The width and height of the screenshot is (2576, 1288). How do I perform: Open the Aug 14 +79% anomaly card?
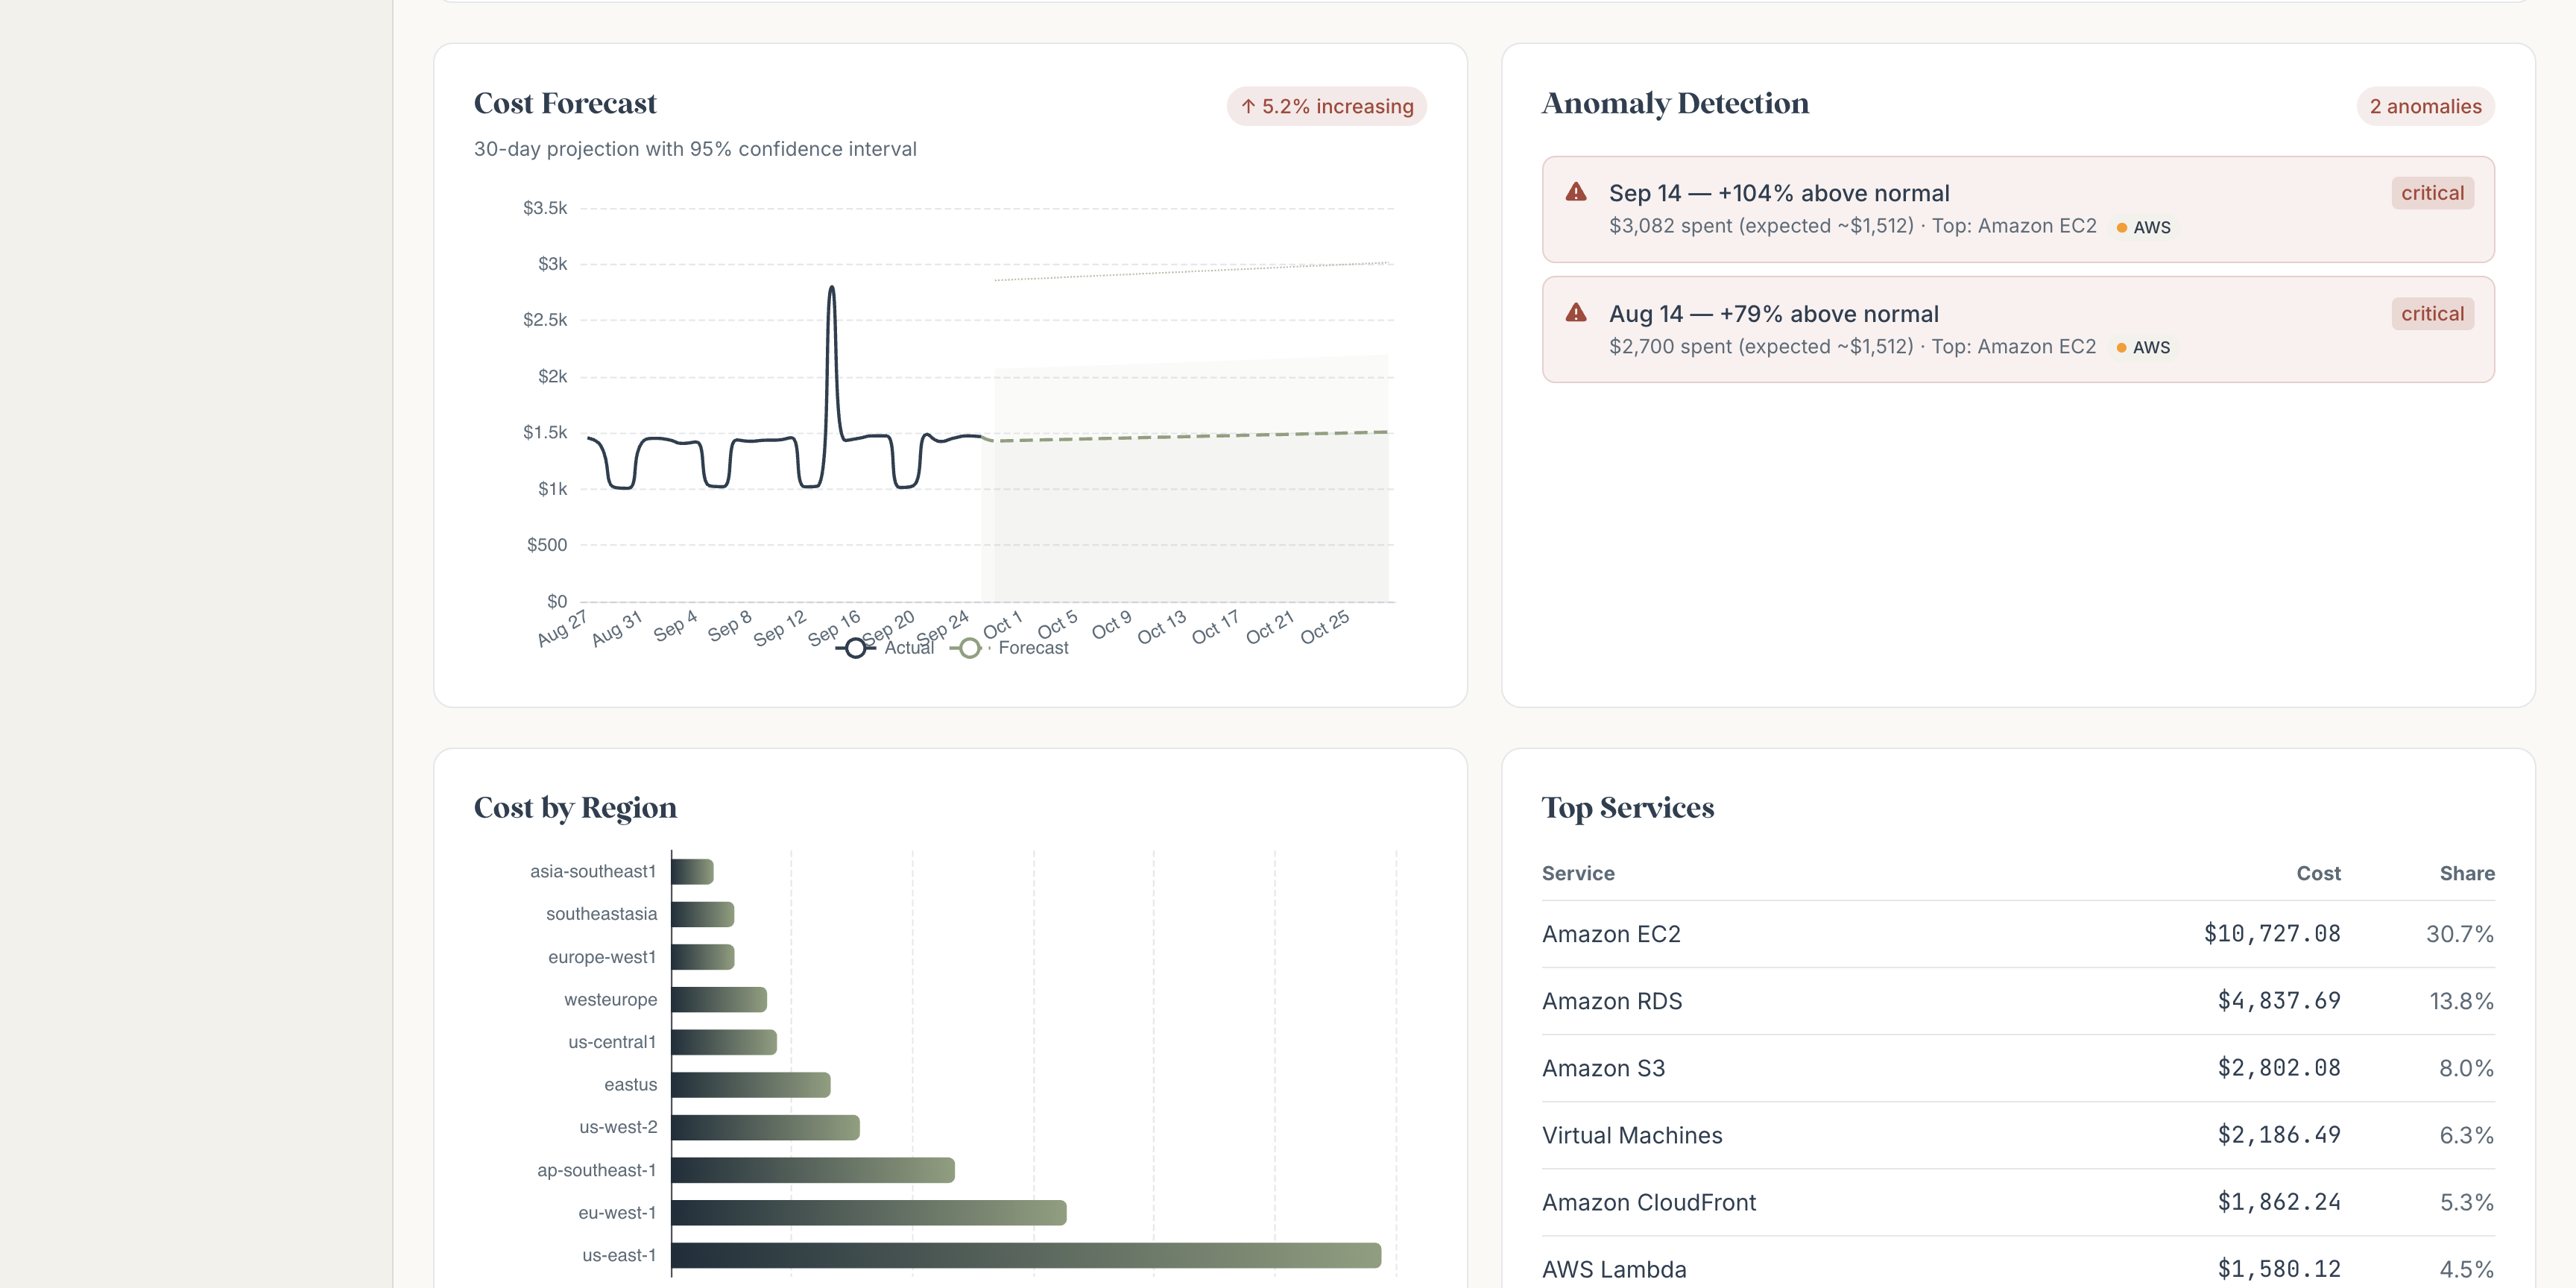(2018, 329)
